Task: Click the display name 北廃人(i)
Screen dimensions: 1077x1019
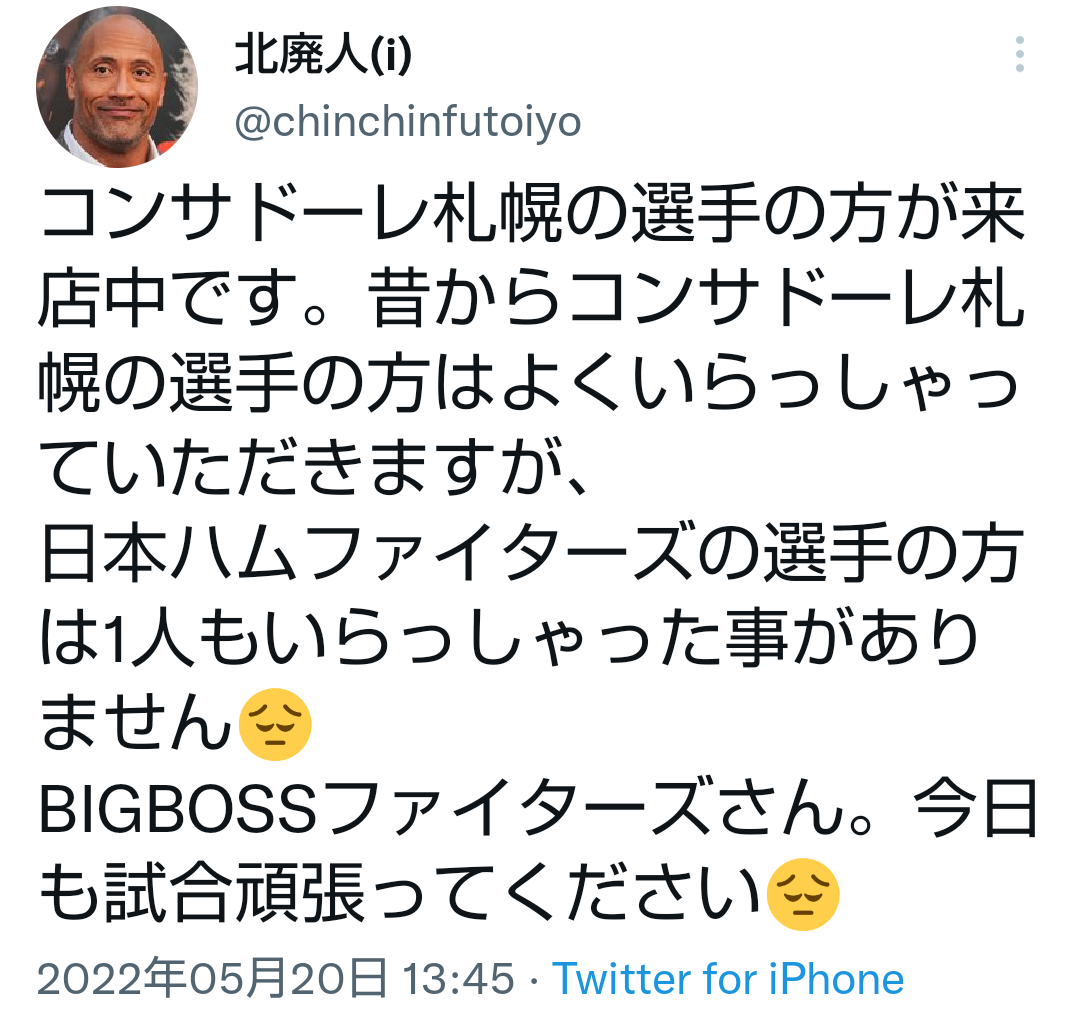Action: pyautogui.click(x=323, y=55)
